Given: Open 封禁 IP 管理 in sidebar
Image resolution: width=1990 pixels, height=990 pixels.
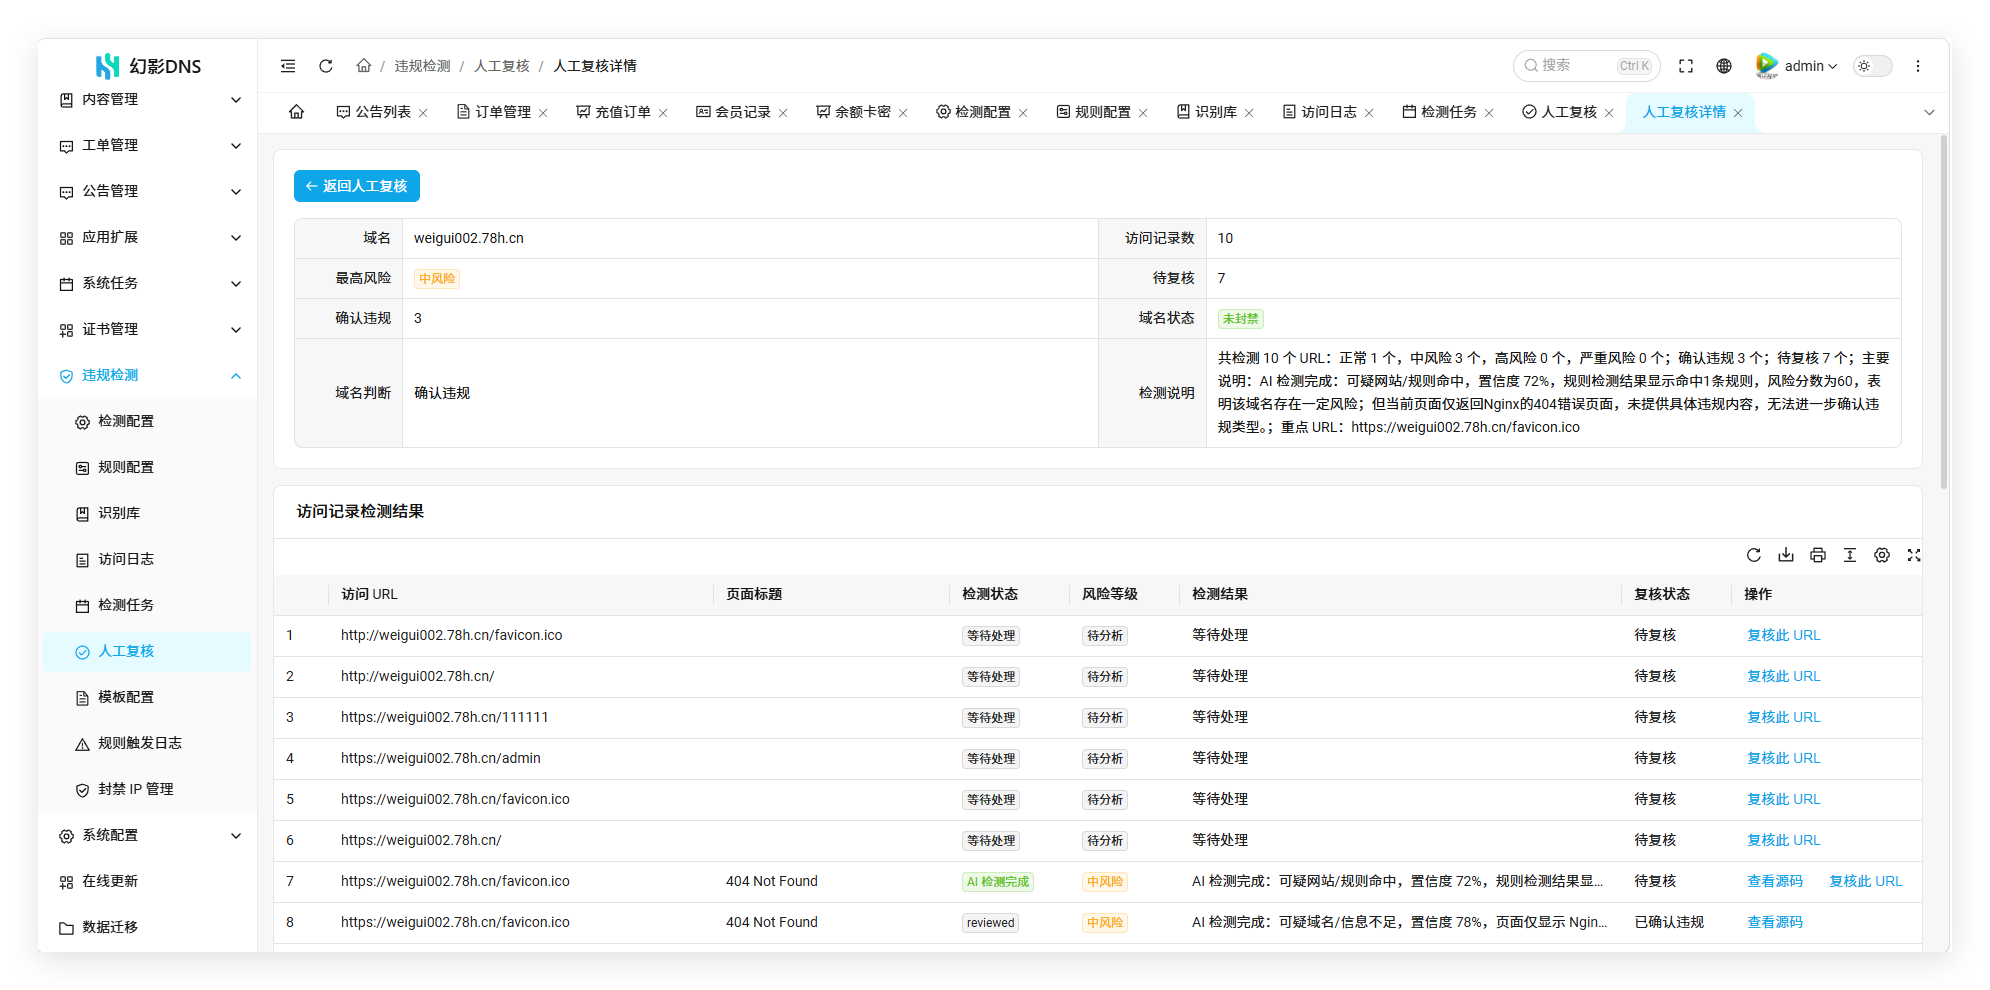Looking at the screenshot, I should click(148, 789).
